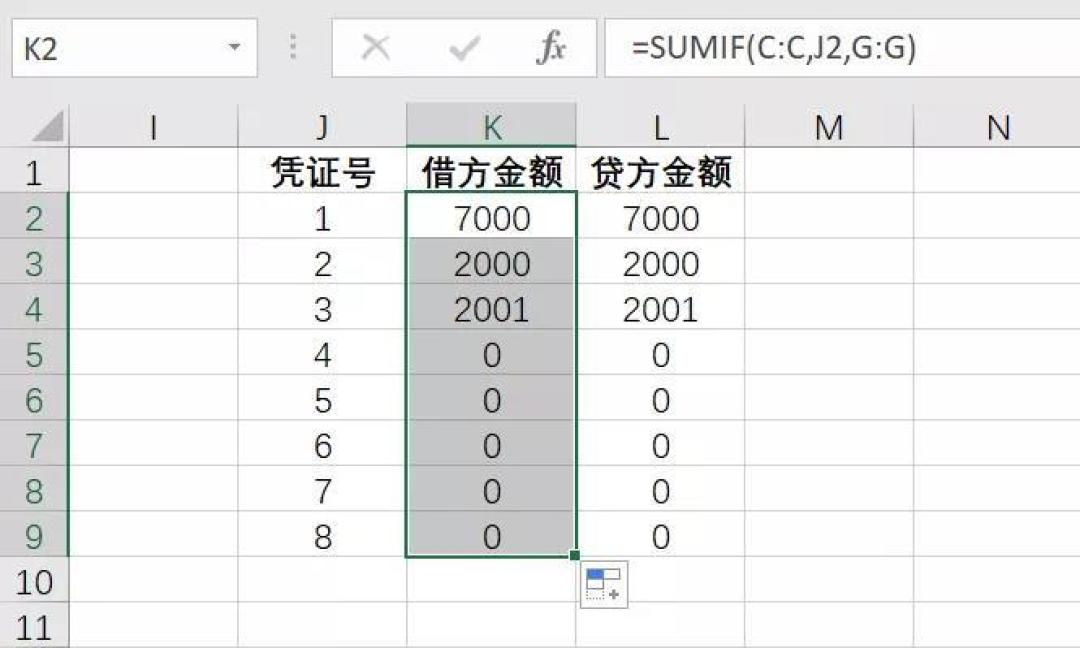Click the Insert Function fx icon

point(551,48)
